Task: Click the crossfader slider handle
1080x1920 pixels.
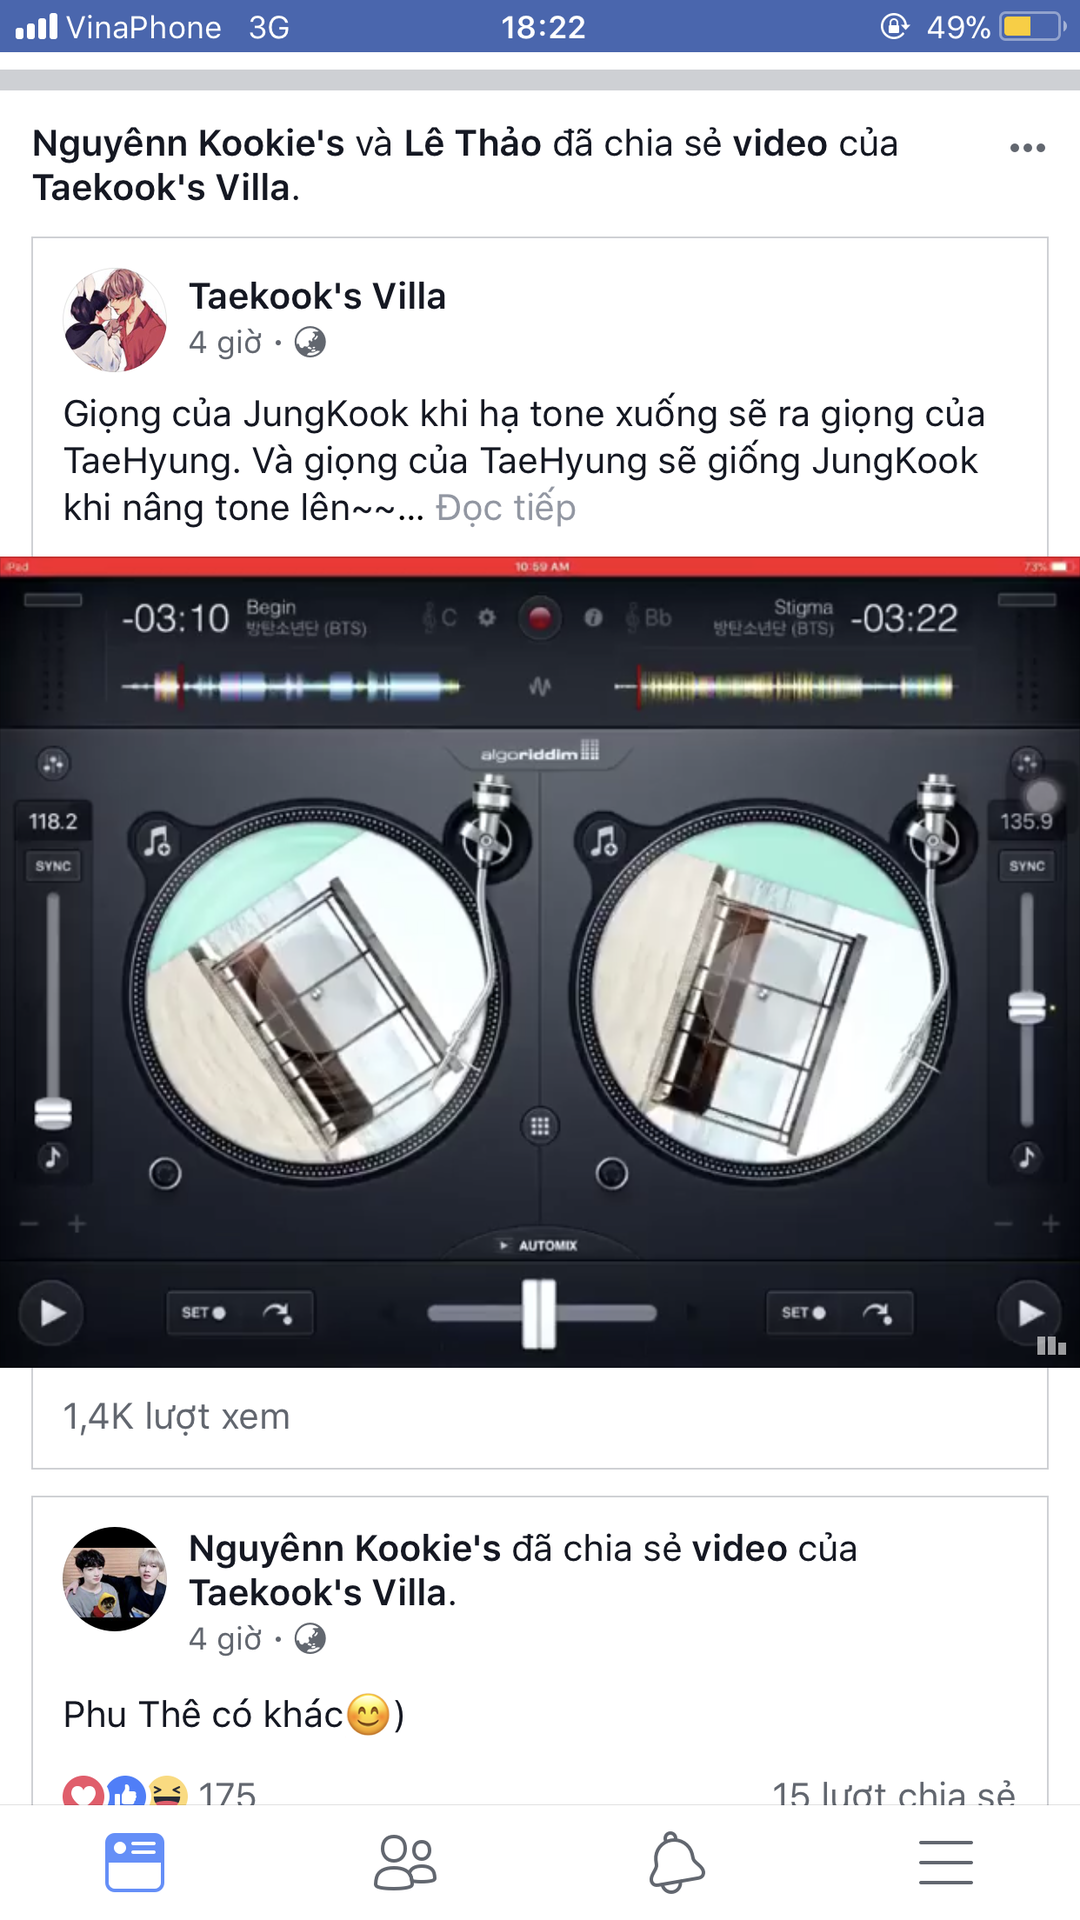Action: tap(539, 1313)
